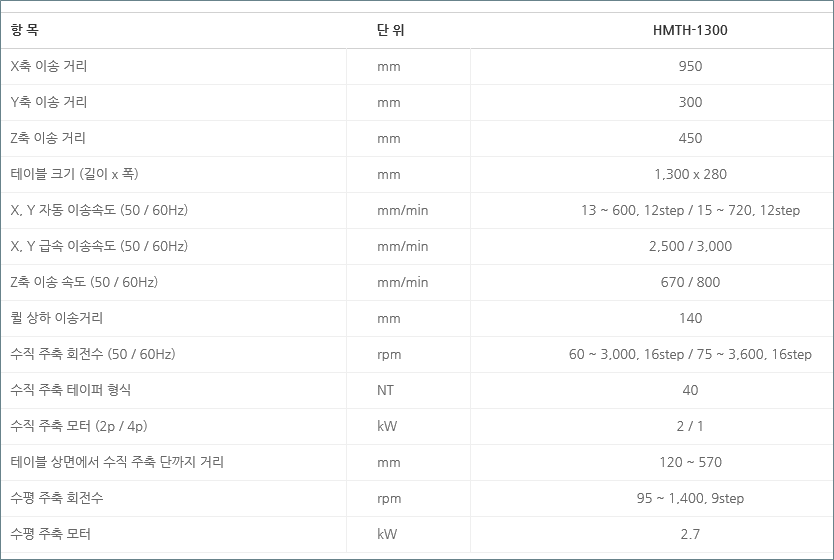Click the 2,500 / 3,000 rapid feed value

pyautogui.click(x=690, y=246)
